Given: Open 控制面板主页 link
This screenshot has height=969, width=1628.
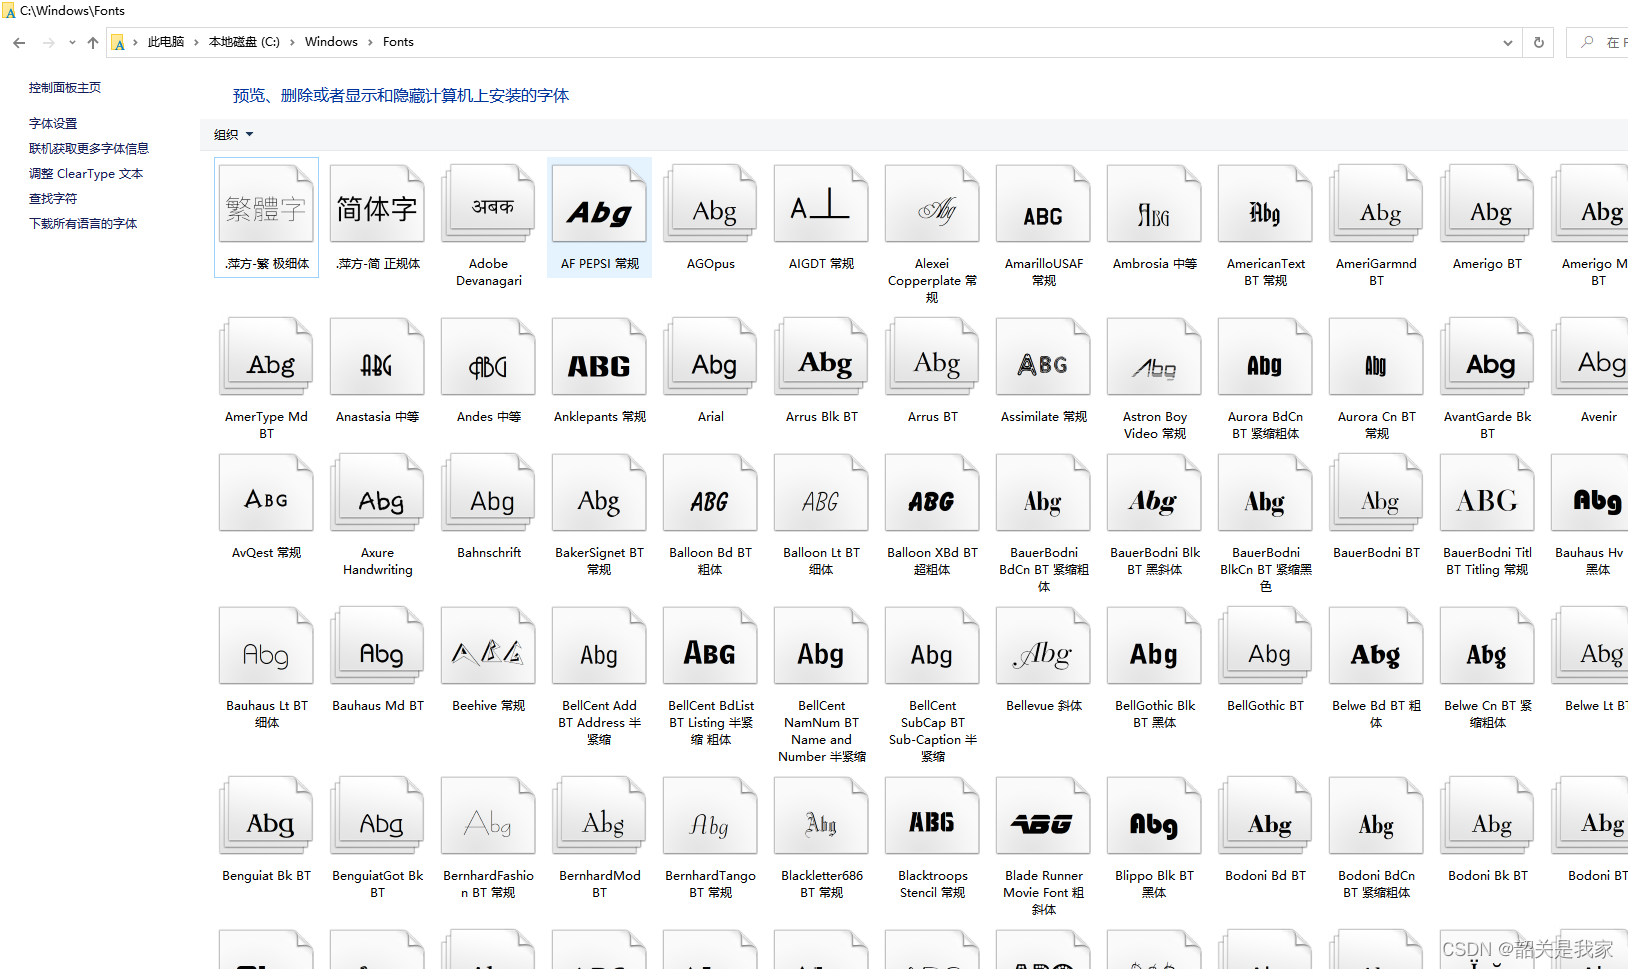Looking at the screenshot, I should pyautogui.click(x=65, y=88).
